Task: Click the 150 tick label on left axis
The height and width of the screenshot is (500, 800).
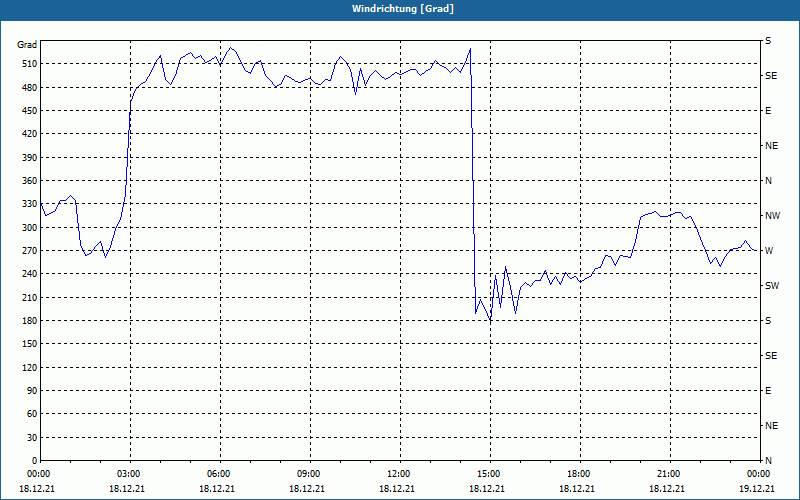Action: tap(30, 344)
